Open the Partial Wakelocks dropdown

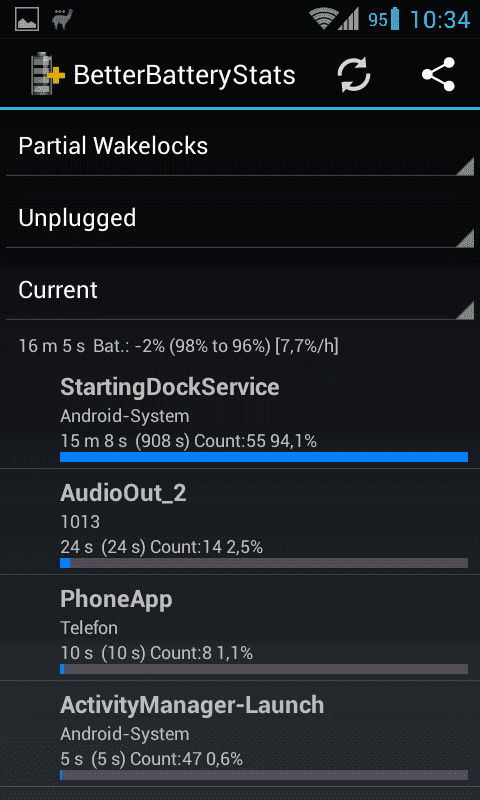tap(240, 146)
